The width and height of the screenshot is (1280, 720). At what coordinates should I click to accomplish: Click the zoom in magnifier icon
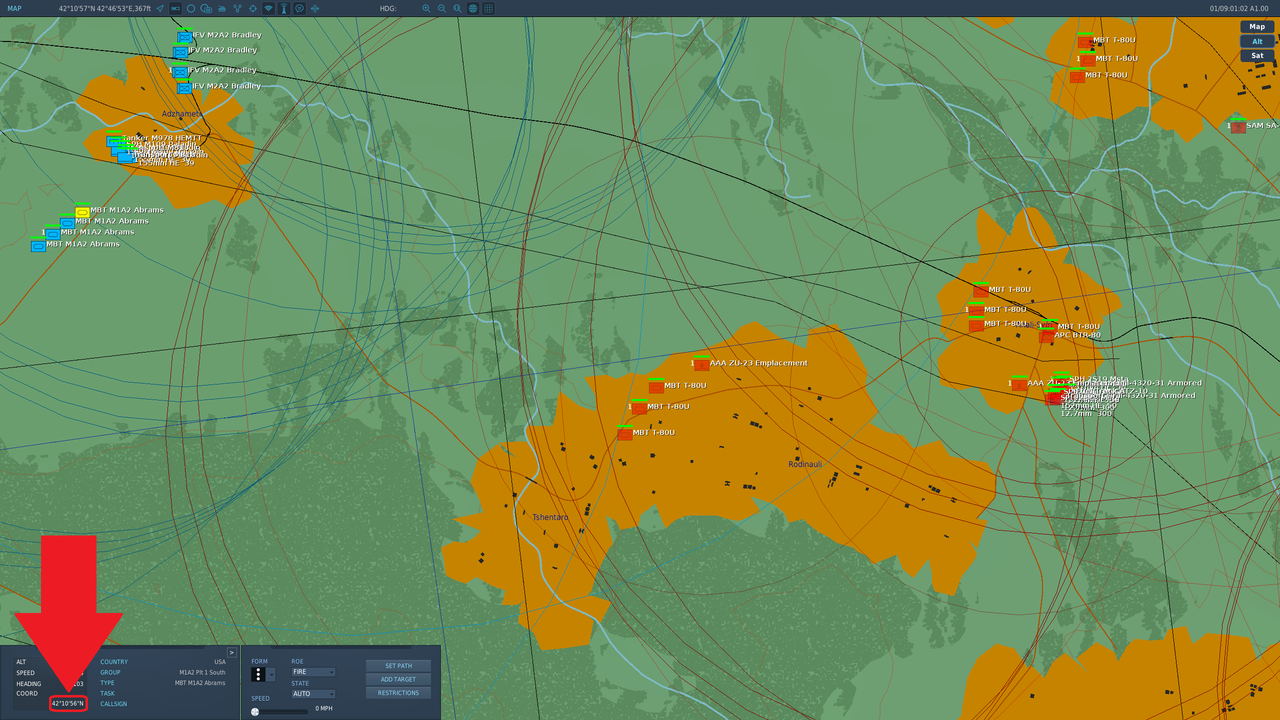click(426, 8)
